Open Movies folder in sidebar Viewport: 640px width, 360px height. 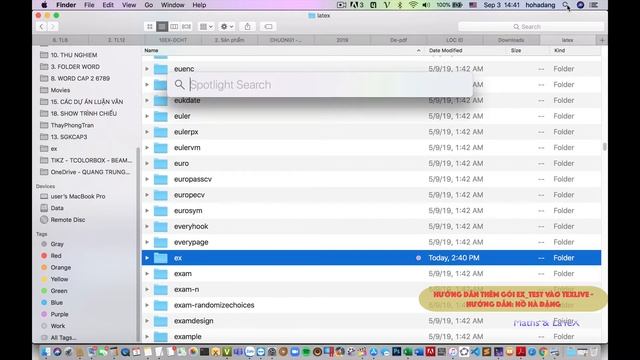pyautogui.click(x=60, y=90)
